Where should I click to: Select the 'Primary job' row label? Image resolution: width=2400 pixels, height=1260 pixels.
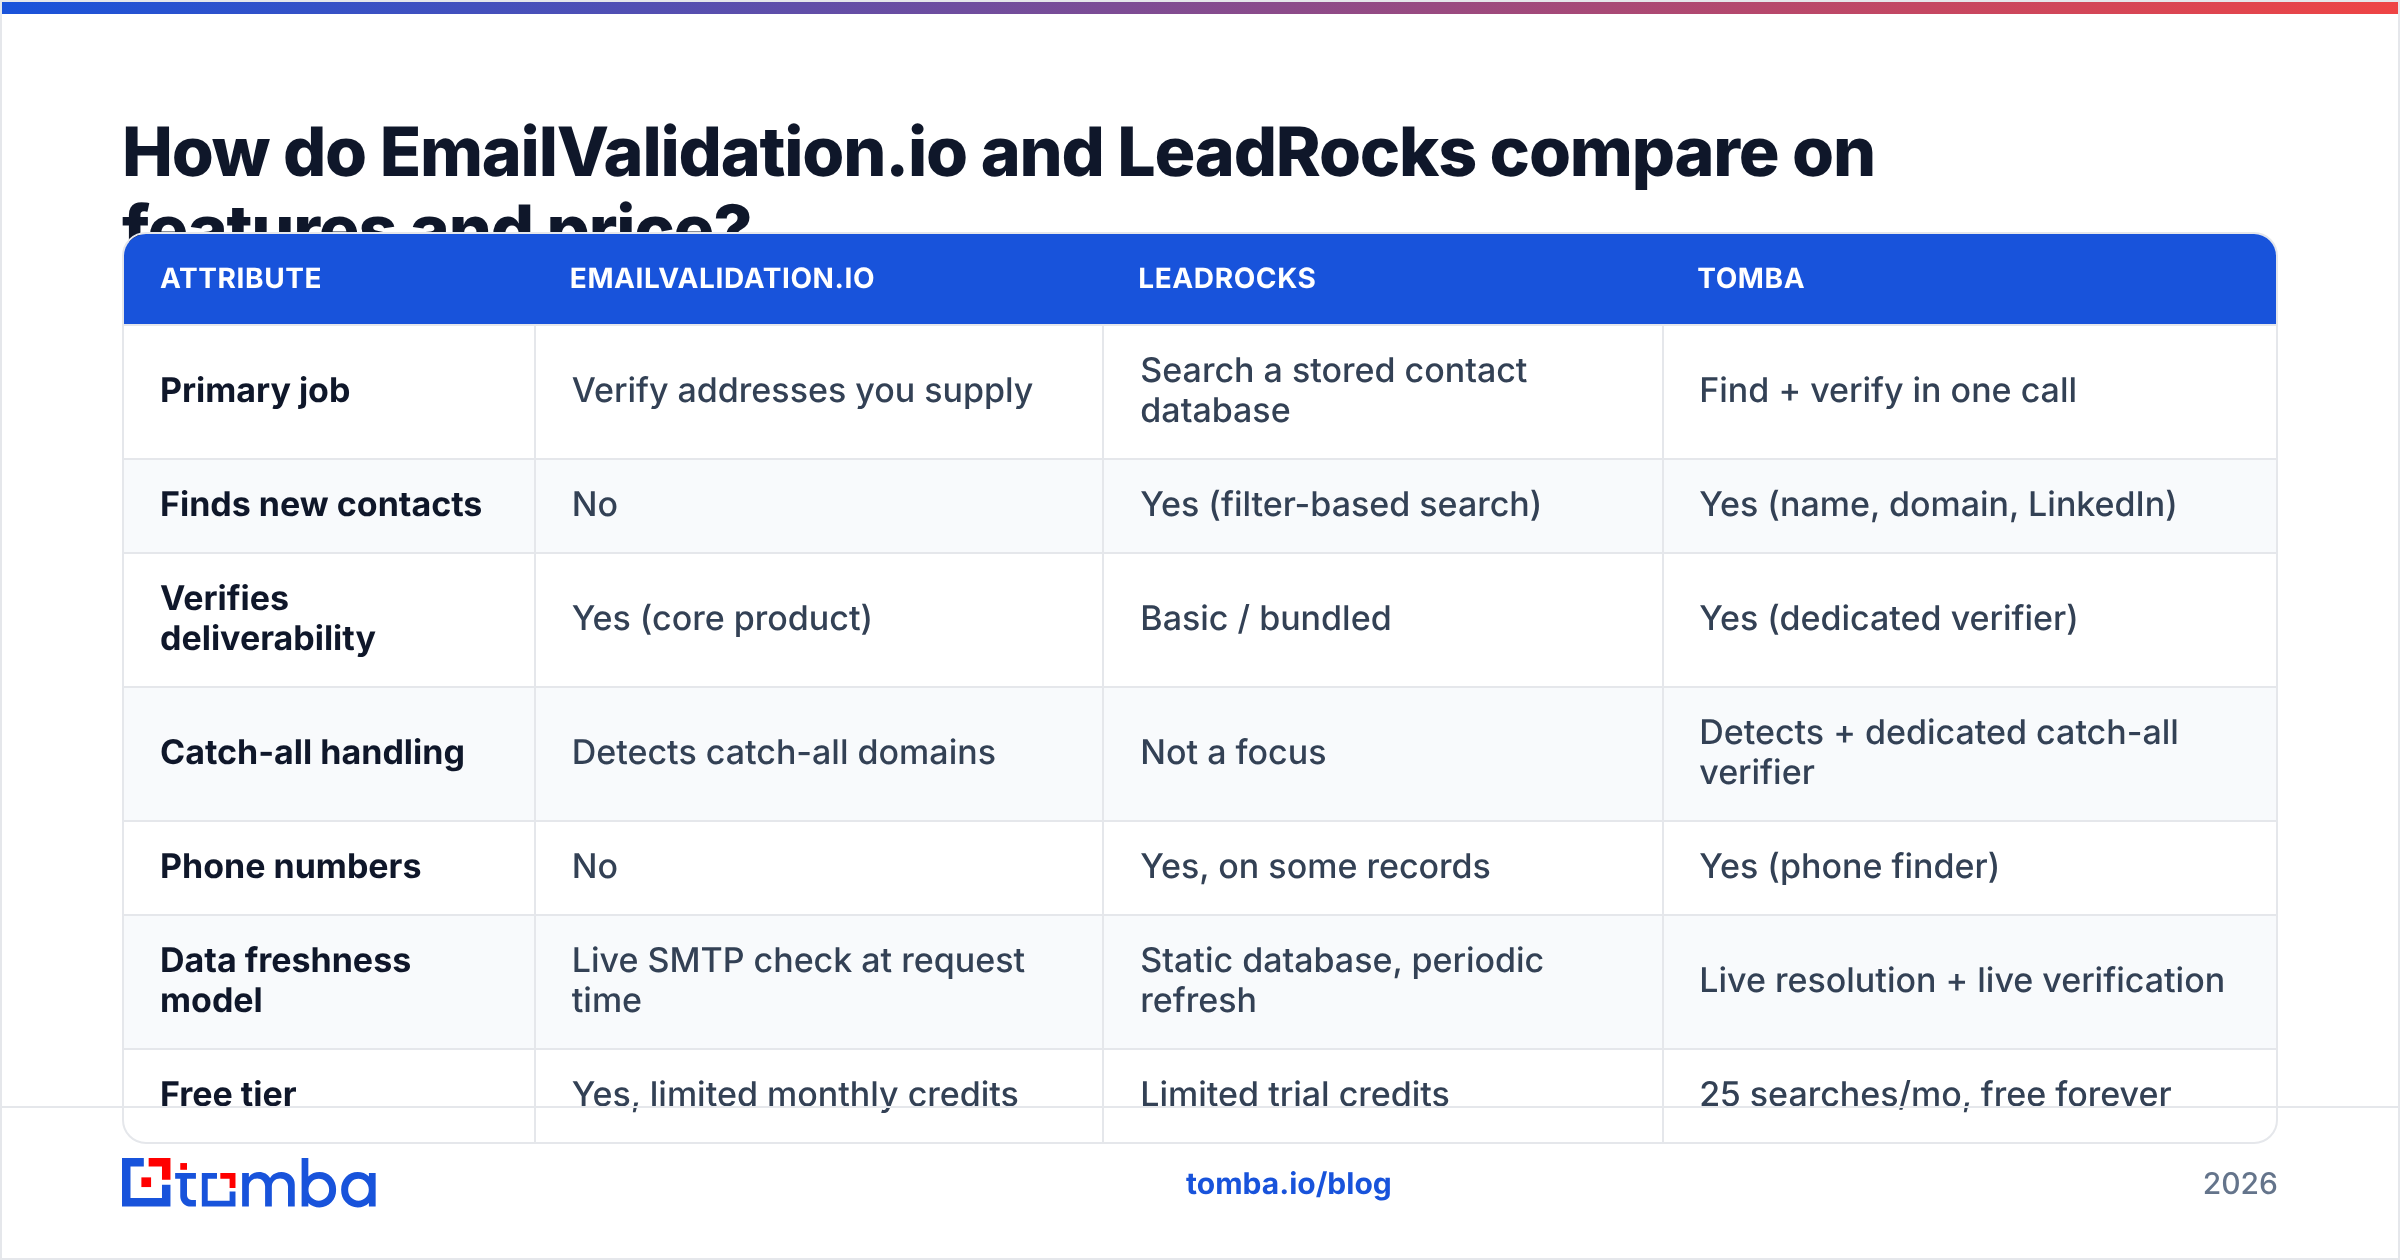pos(255,391)
